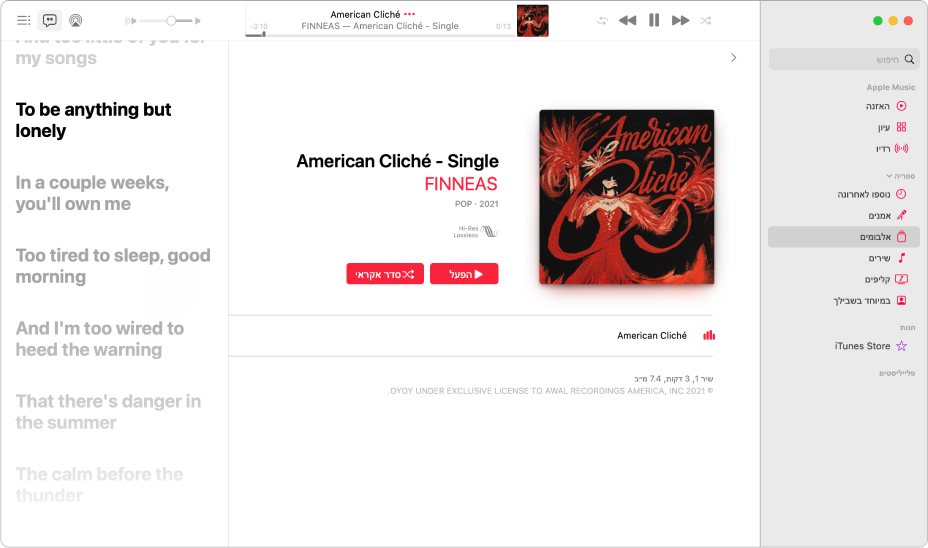Pause the current song

tap(654, 21)
